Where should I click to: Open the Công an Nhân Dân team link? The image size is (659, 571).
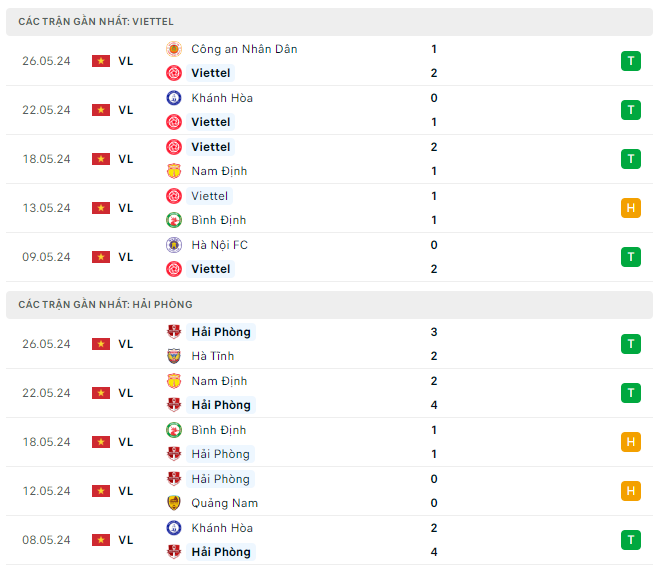(244, 49)
